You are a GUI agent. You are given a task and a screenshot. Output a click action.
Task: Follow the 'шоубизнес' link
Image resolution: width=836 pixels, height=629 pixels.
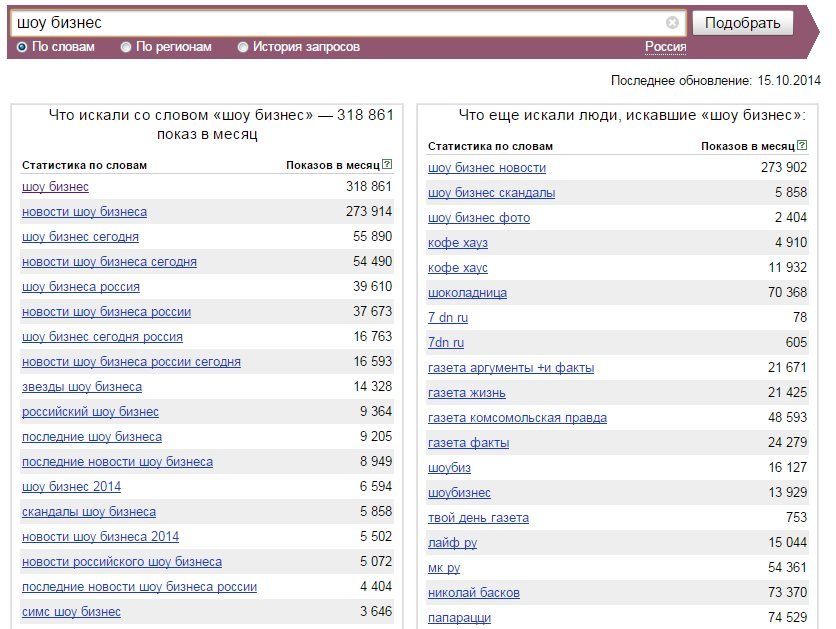click(x=459, y=493)
